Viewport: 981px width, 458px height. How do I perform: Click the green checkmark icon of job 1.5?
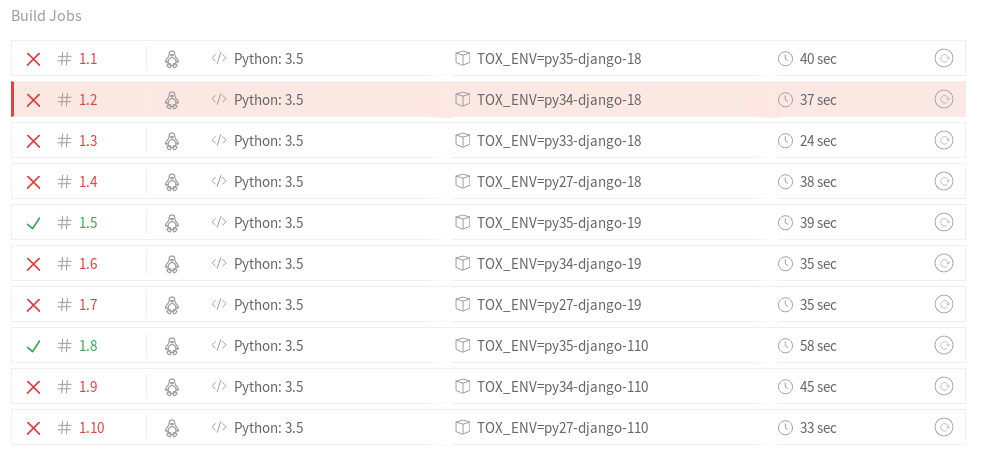click(33, 223)
